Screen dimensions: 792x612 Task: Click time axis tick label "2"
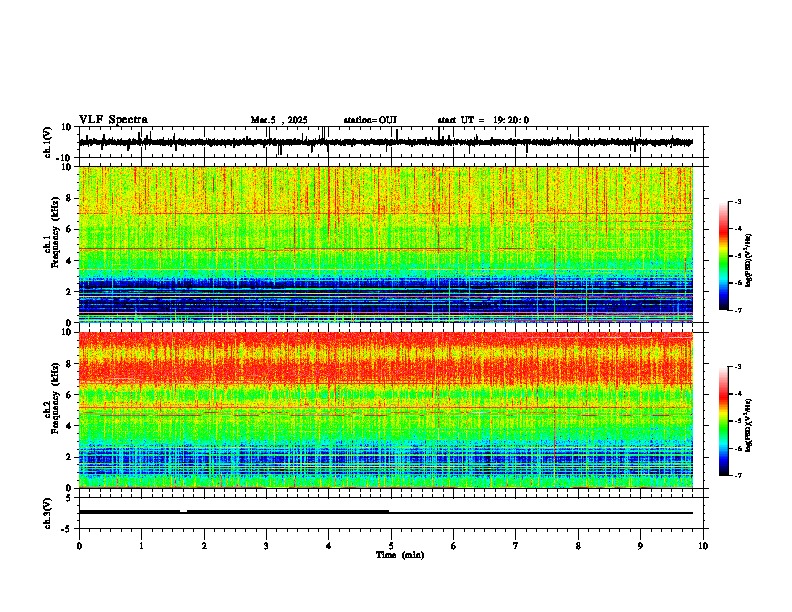click(204, 546)
